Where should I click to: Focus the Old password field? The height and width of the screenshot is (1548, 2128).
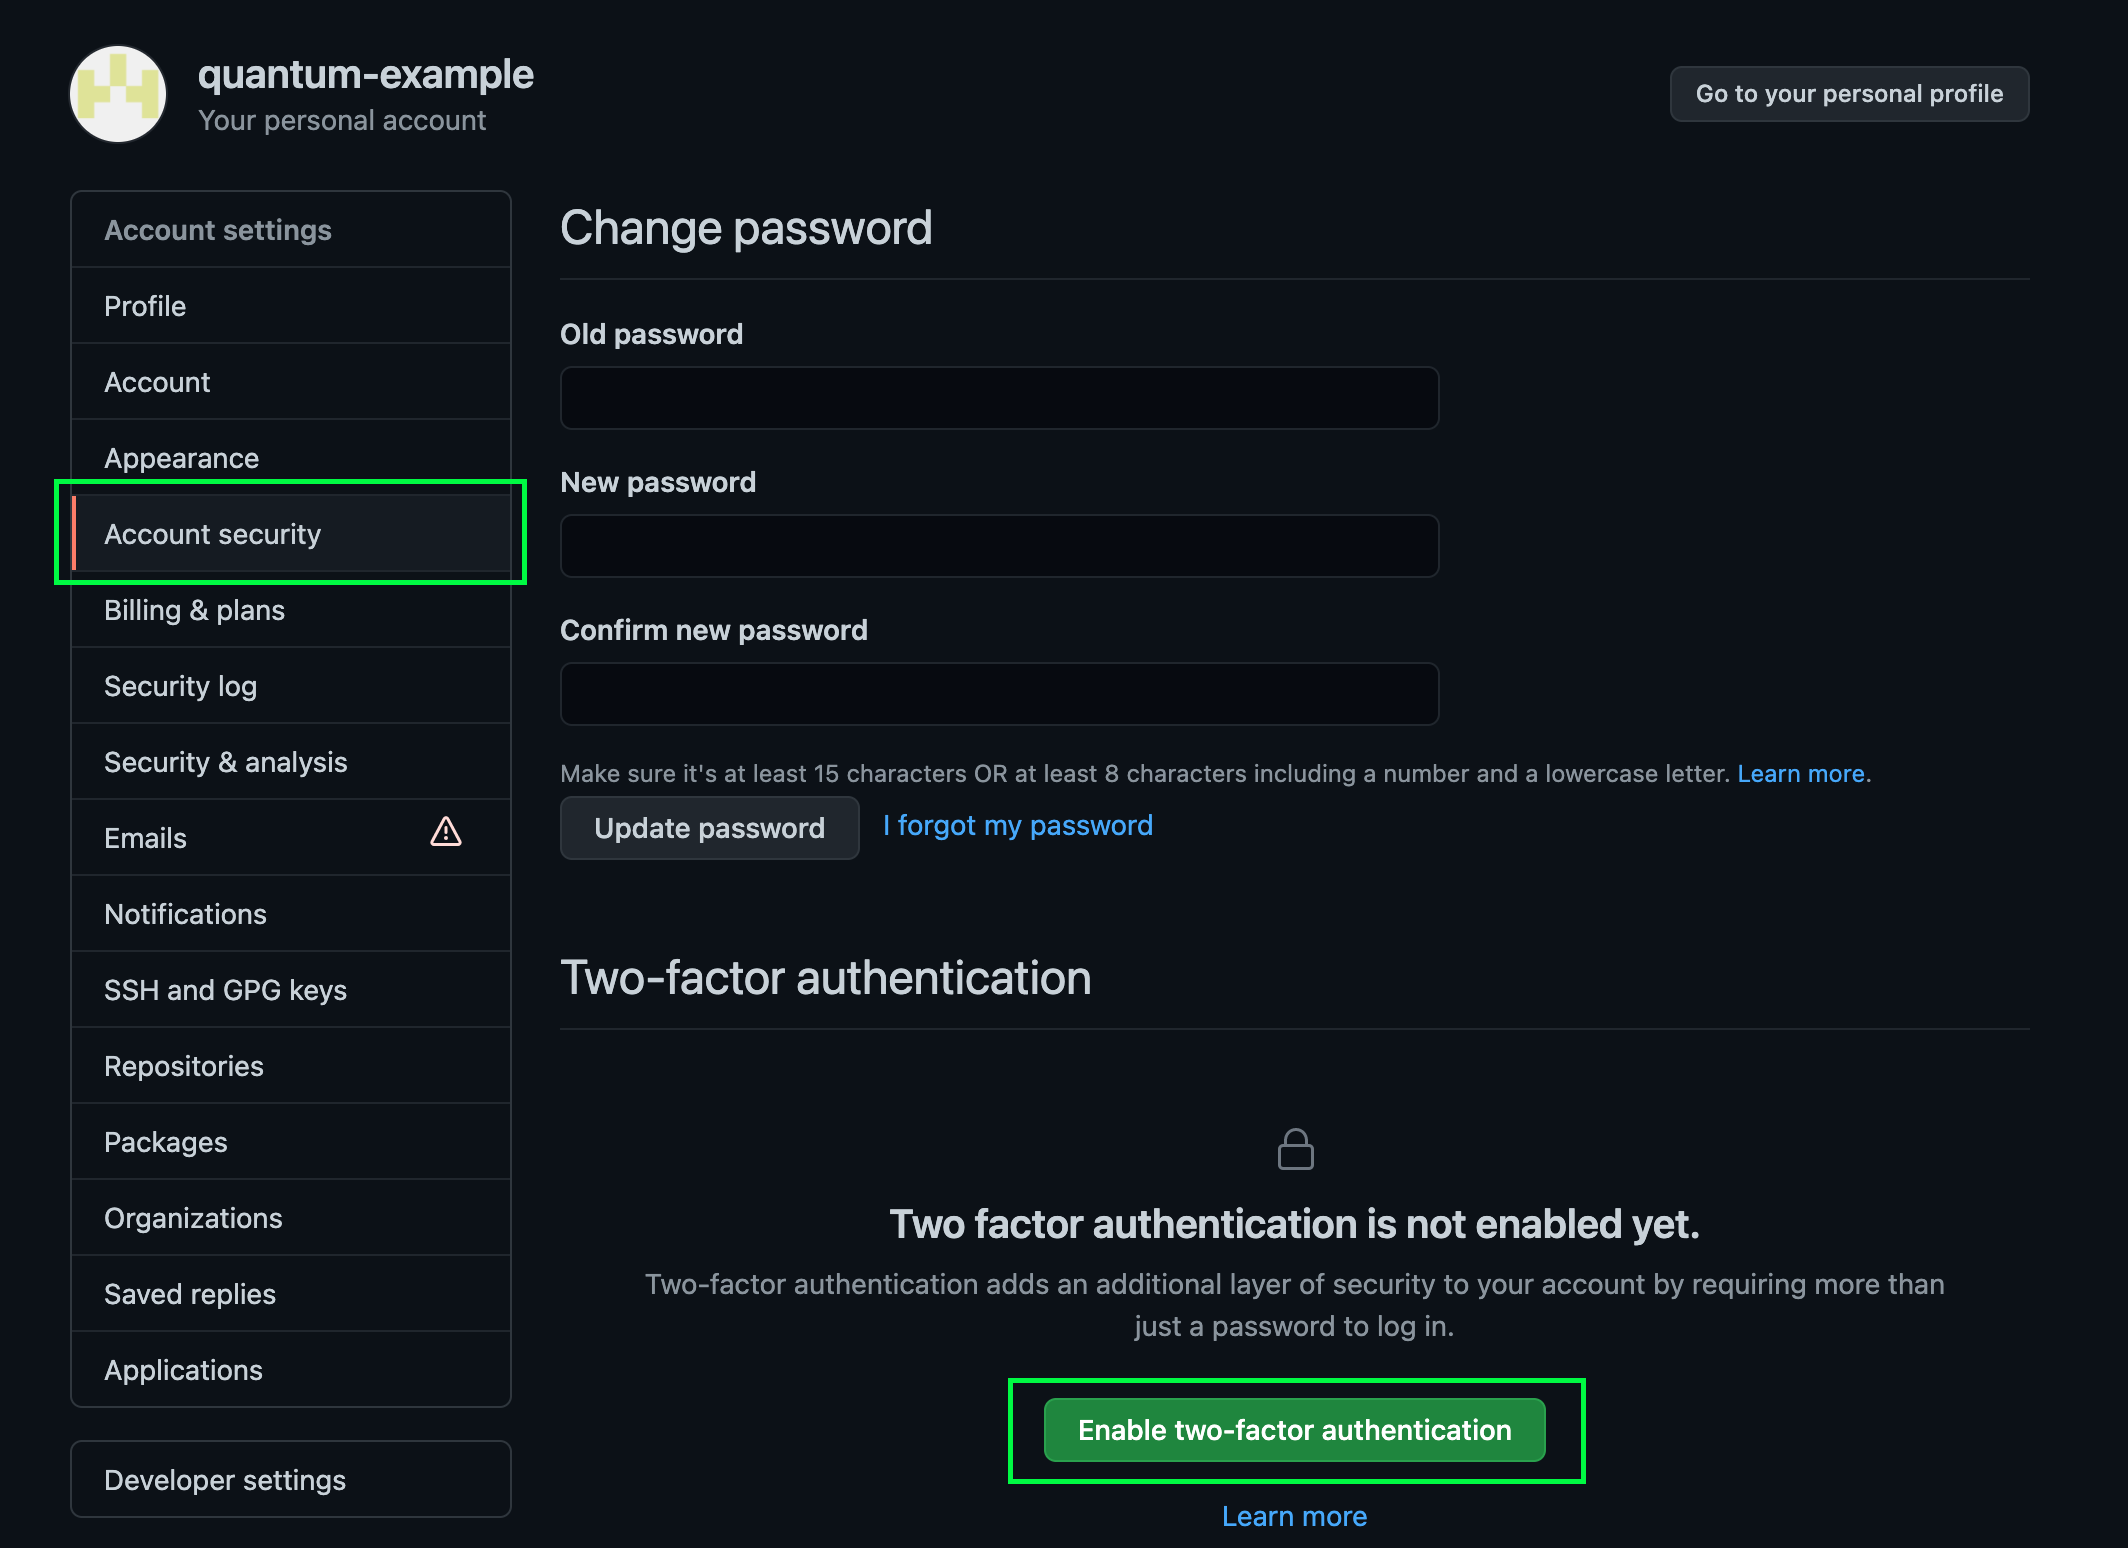(x=999, y=398)
